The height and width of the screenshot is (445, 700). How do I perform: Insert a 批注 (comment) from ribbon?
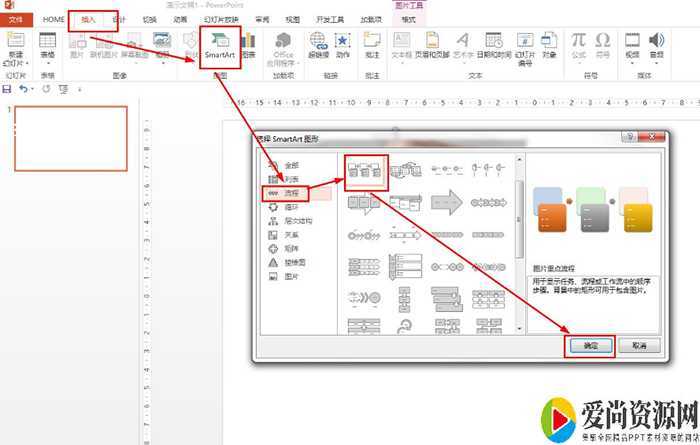[x=372, y=45]
